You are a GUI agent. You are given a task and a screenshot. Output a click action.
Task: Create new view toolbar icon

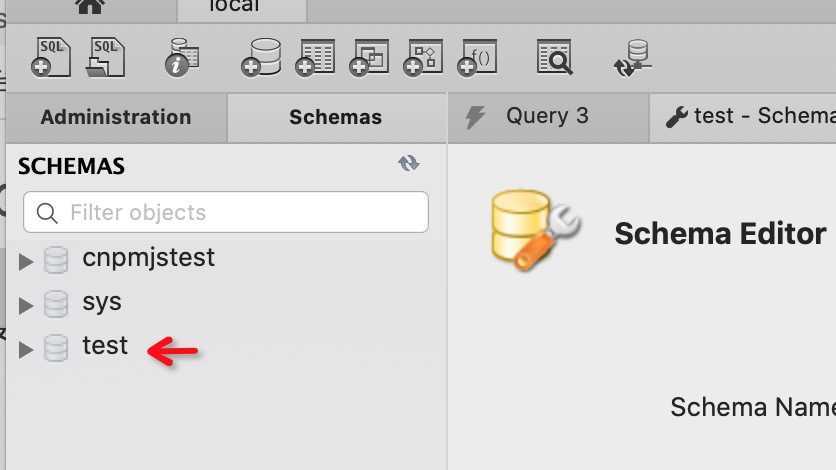click(x=369, y=58)
